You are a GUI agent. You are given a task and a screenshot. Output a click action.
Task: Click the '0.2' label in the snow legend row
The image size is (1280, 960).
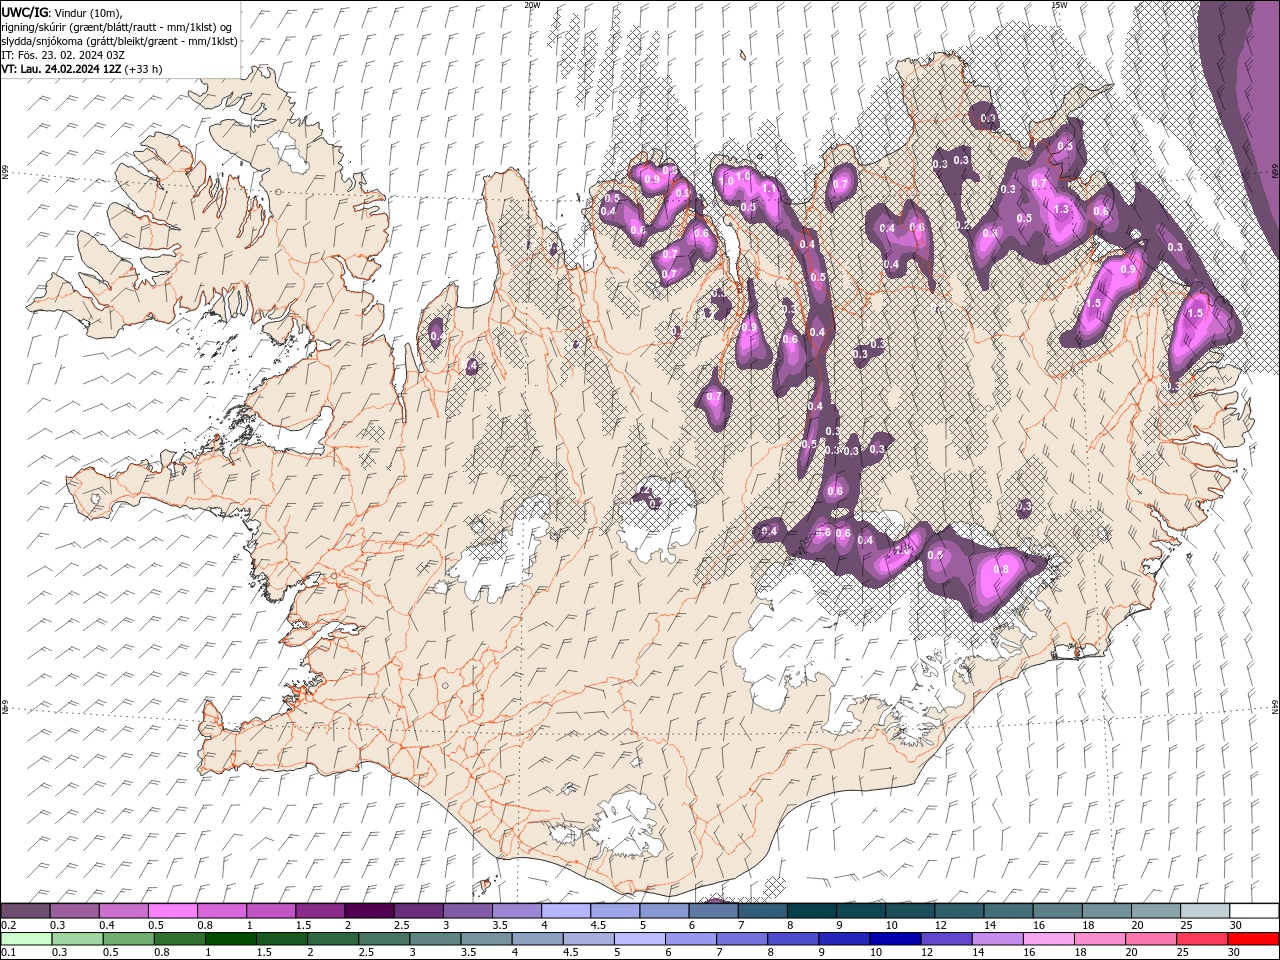(9, 925)
